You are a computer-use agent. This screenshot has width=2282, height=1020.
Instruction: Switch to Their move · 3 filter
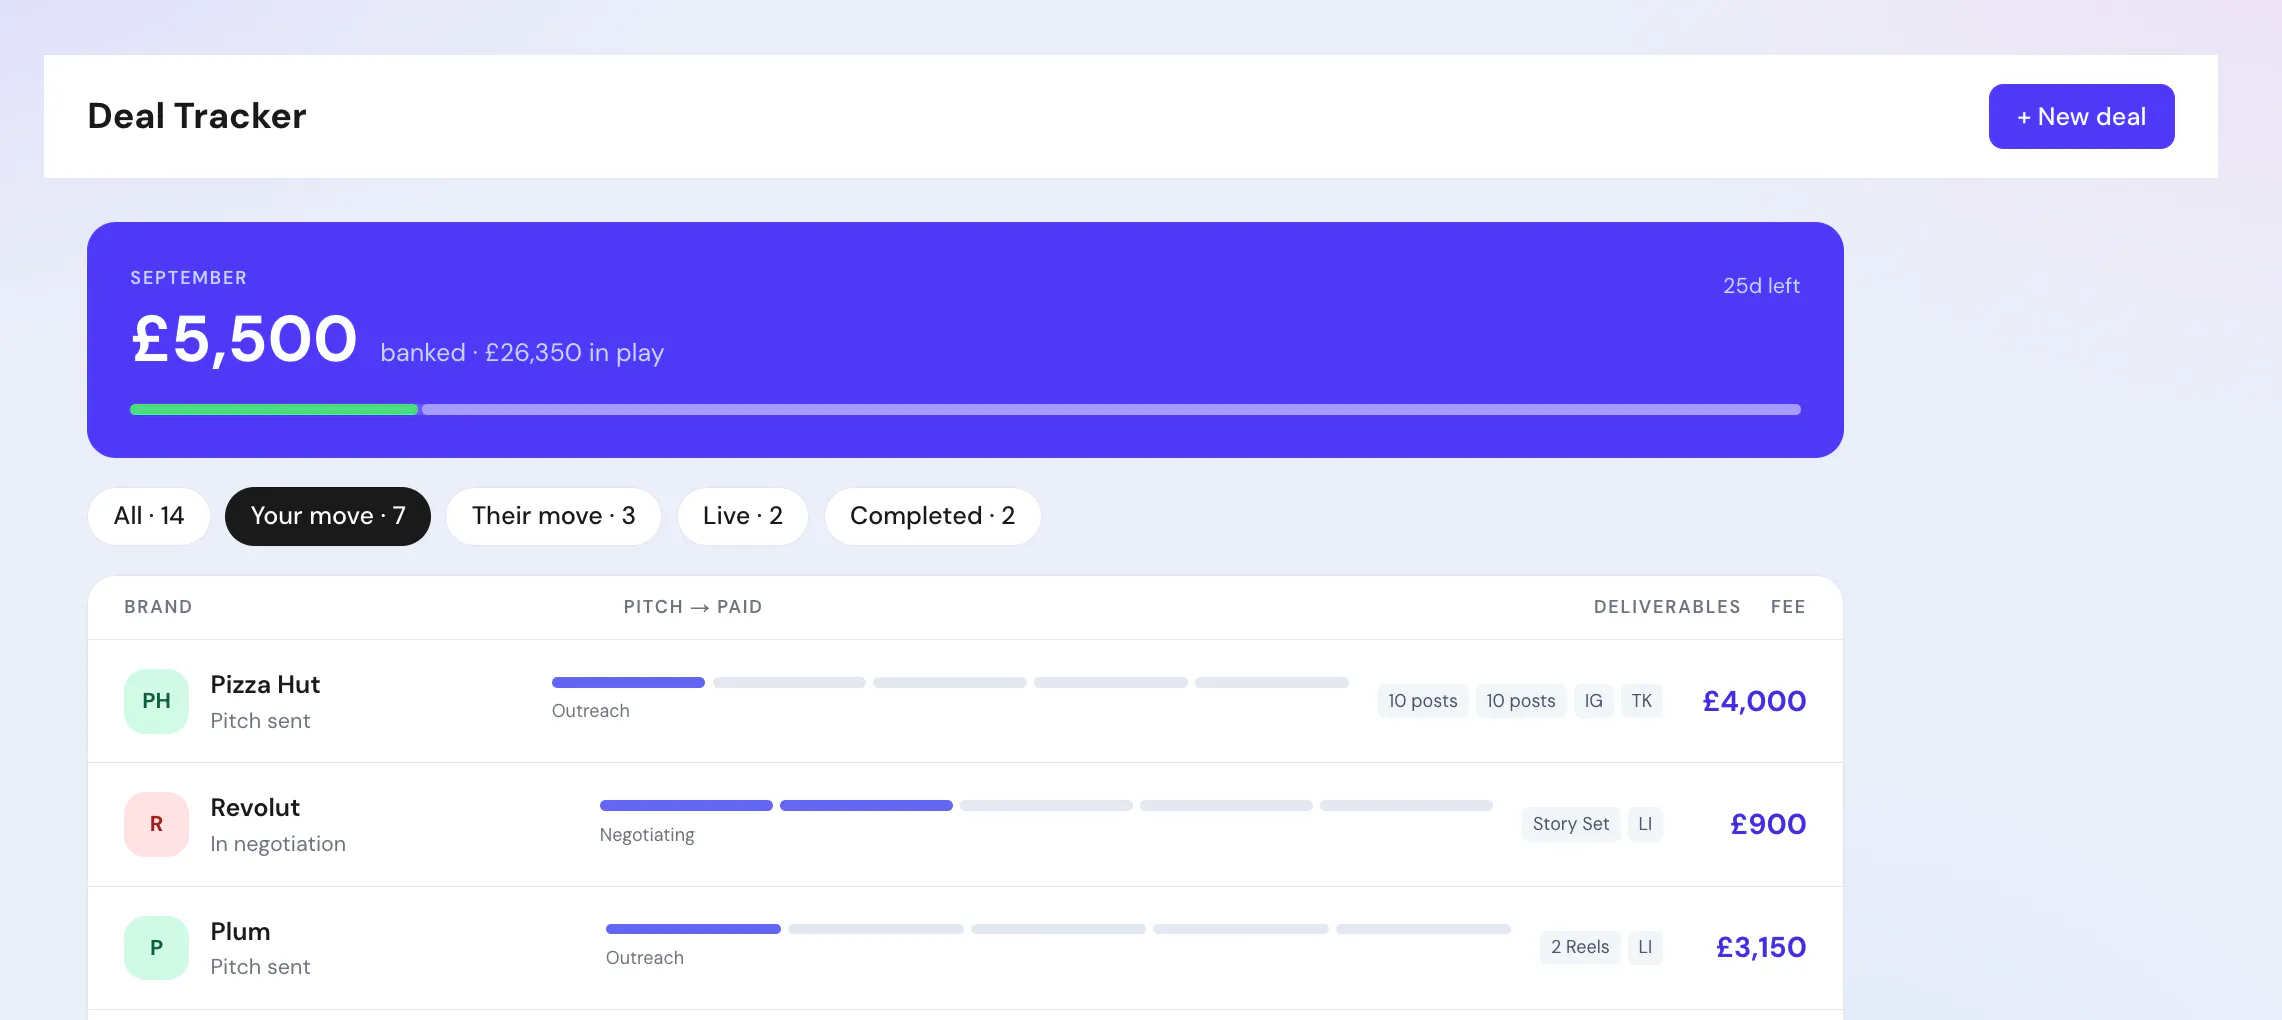pos(553,516)
